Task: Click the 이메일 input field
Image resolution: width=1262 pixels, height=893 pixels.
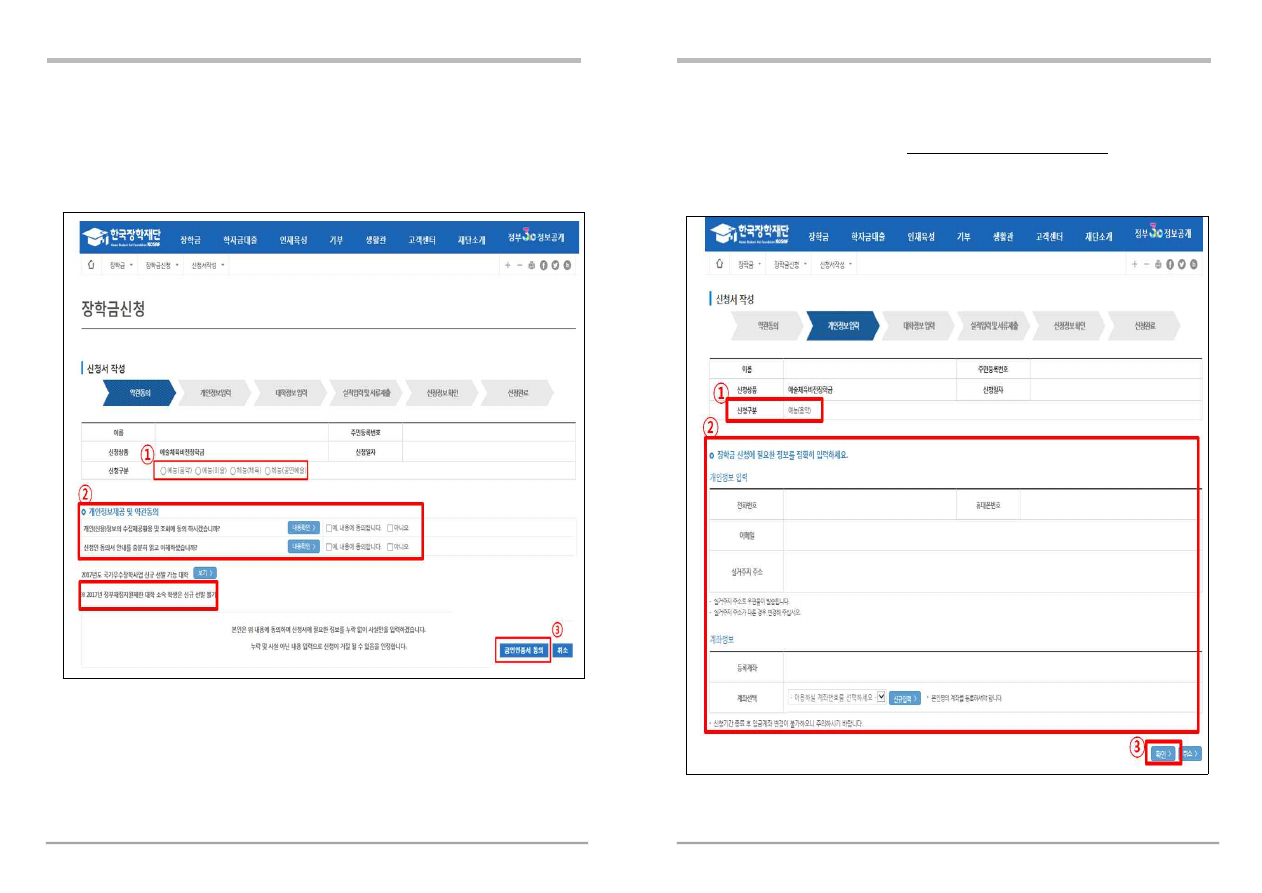Action: point(990,535)
